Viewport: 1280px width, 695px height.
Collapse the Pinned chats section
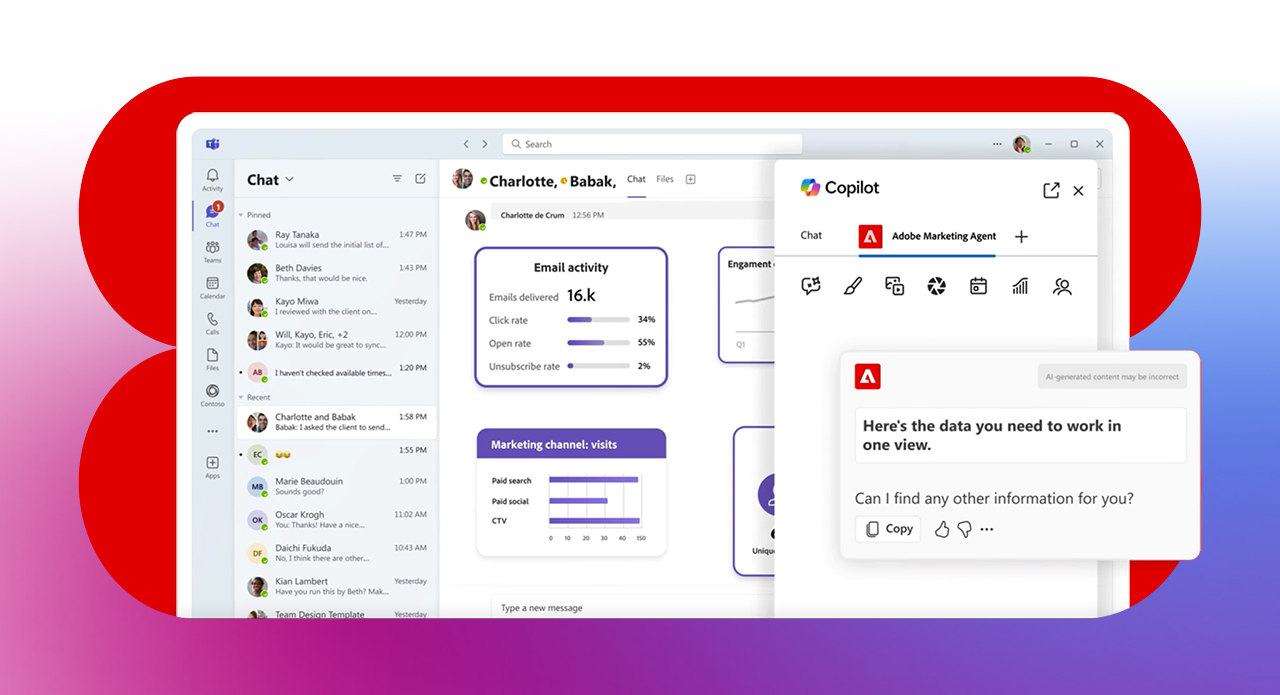[x=241, y=215]
